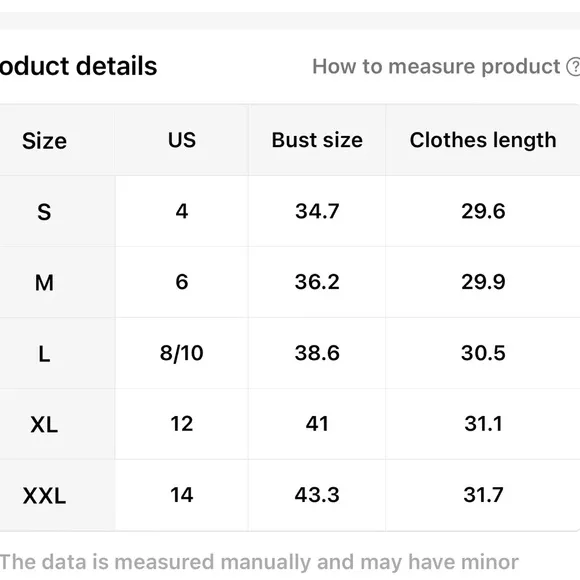Open the How to measure product link
This screenshot has height=580, width=580.
(x=436, y=67)
